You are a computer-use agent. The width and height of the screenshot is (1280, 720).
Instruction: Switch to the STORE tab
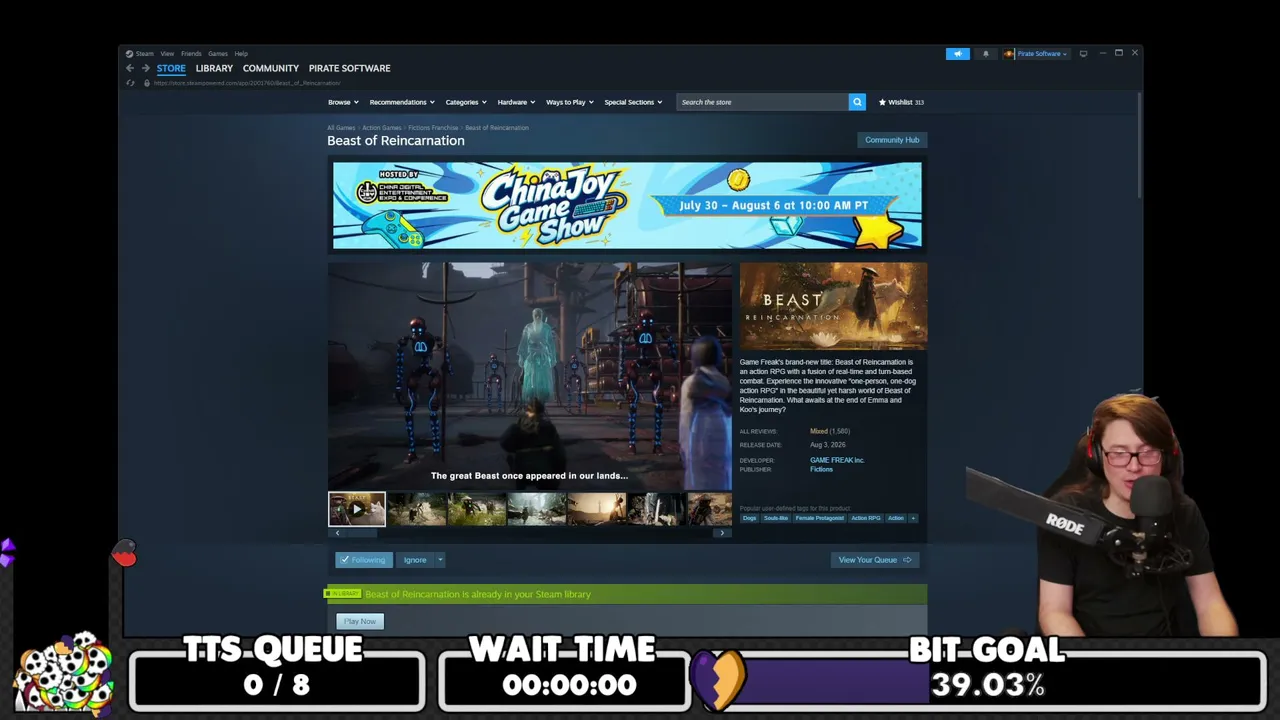[x=171, y=68]
